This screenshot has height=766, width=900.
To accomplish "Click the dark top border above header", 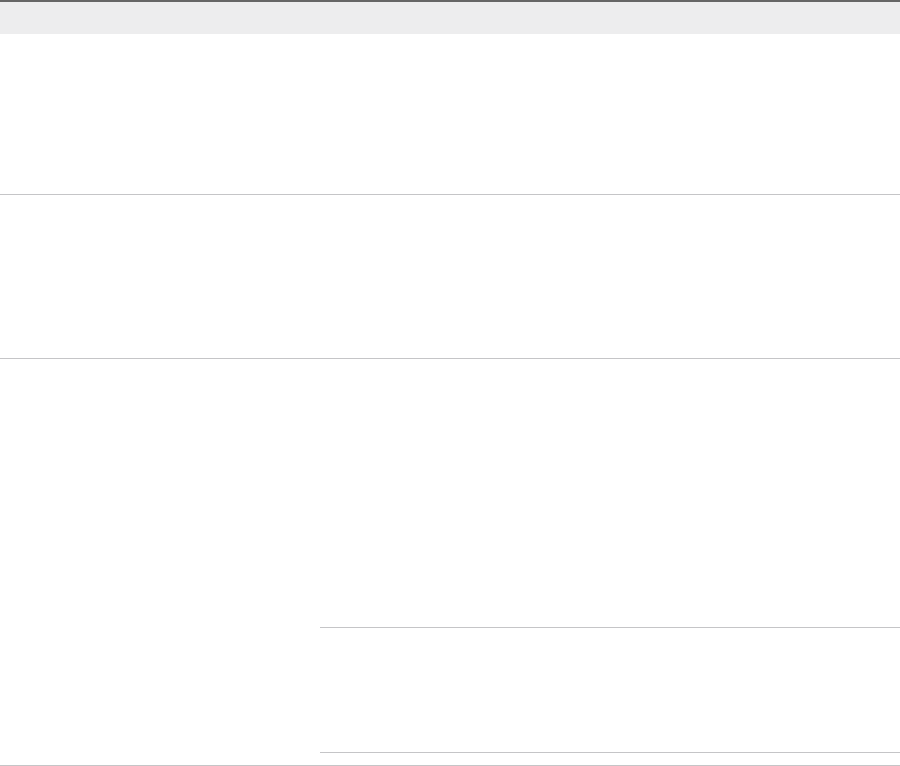I will click(x=450, y=1).
